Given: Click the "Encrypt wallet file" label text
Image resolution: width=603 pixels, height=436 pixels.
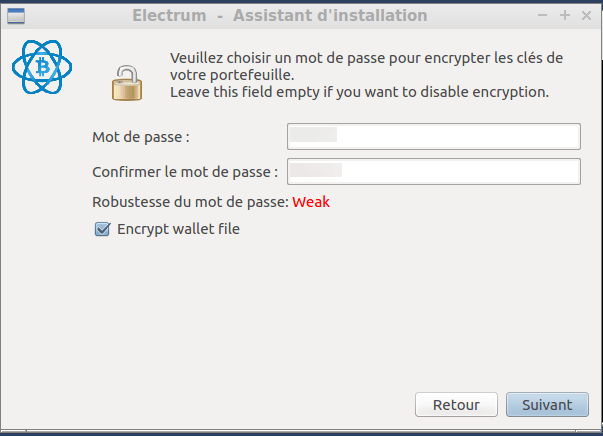Looking at the screenshot, I should (178, 229).
